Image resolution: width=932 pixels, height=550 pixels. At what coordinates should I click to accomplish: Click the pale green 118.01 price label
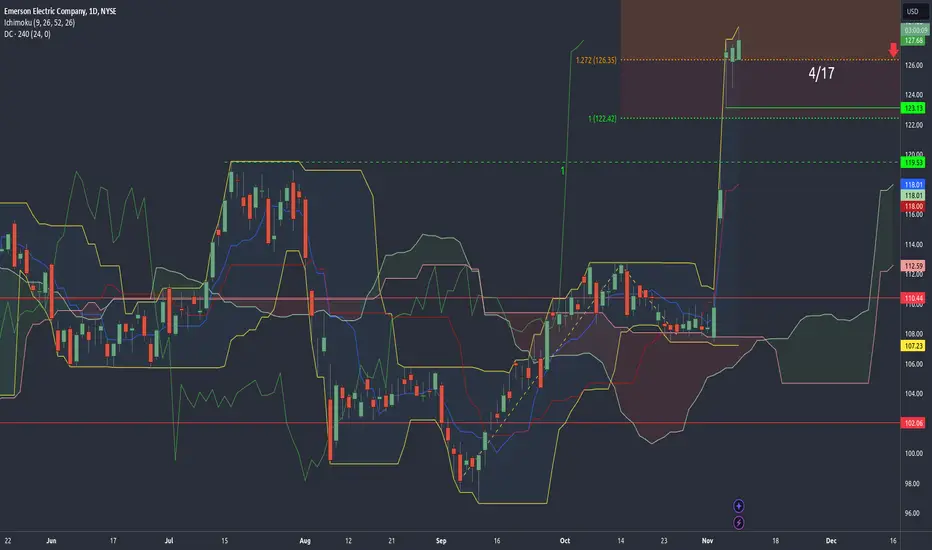[913, 195]
